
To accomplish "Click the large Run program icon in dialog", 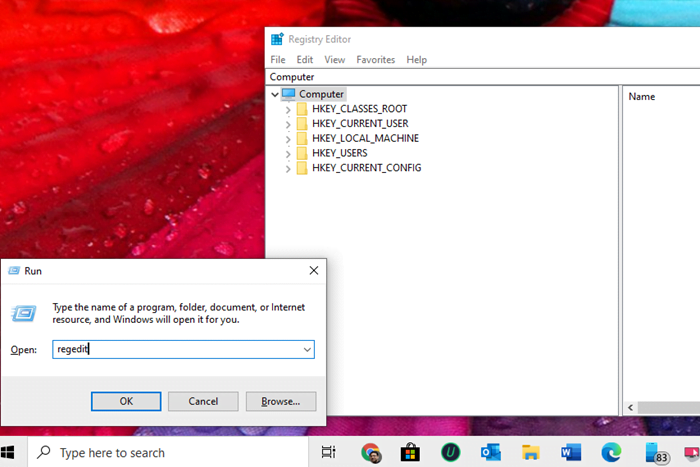I will pyautogui.click(x=24, y=313).
